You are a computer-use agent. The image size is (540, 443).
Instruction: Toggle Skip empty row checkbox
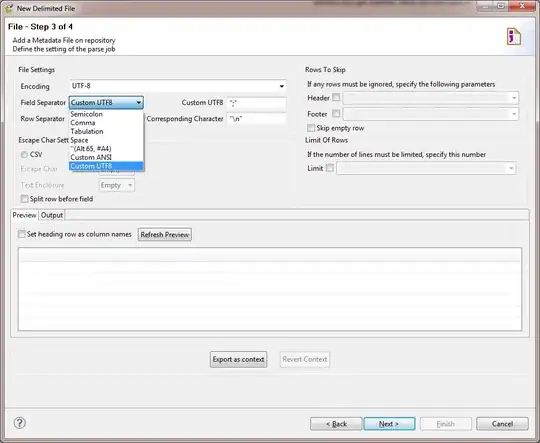click(x=311, y=128)
